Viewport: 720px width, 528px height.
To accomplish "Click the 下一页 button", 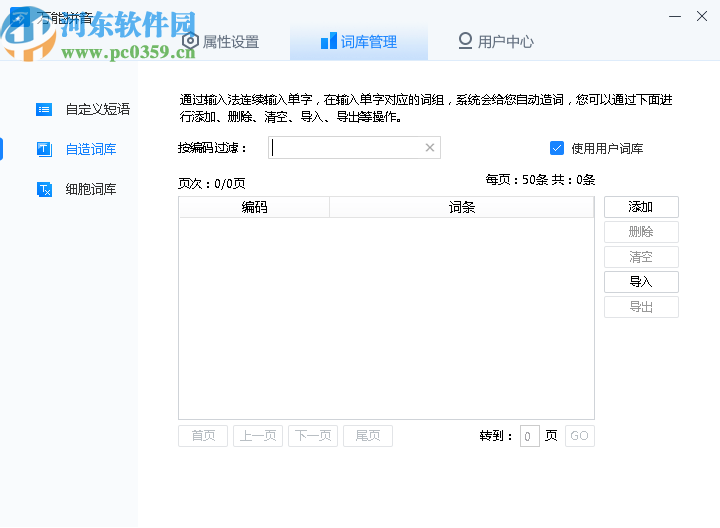I will [x=313, y=436].
